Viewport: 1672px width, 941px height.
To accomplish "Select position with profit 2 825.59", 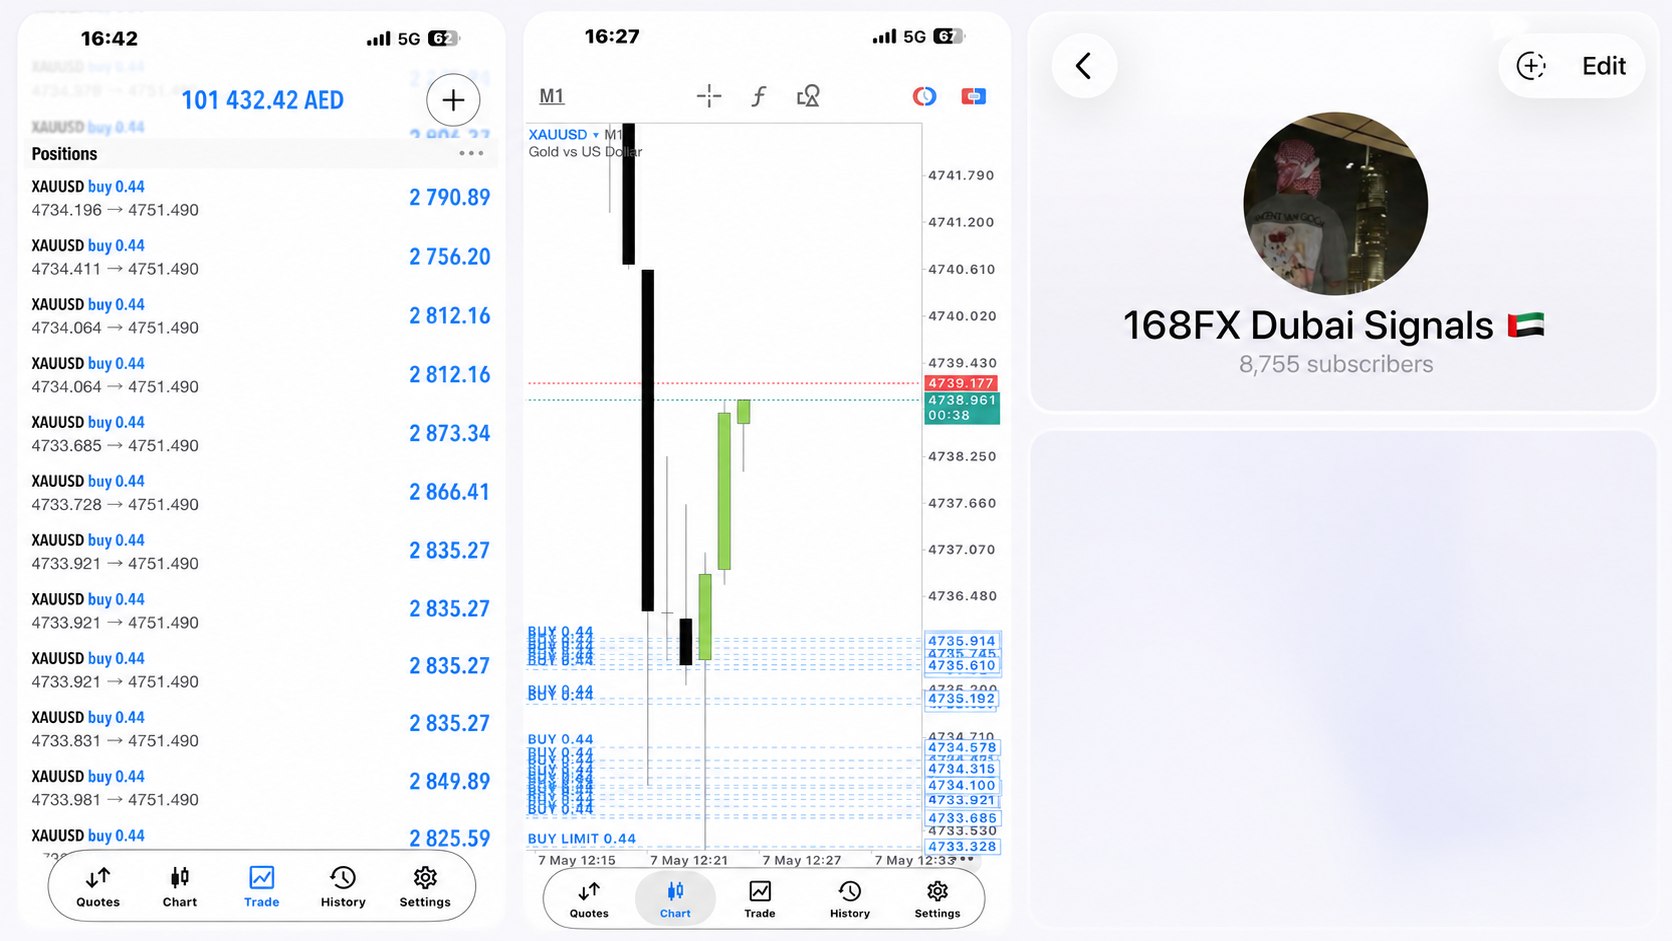I will click(260, 838).
